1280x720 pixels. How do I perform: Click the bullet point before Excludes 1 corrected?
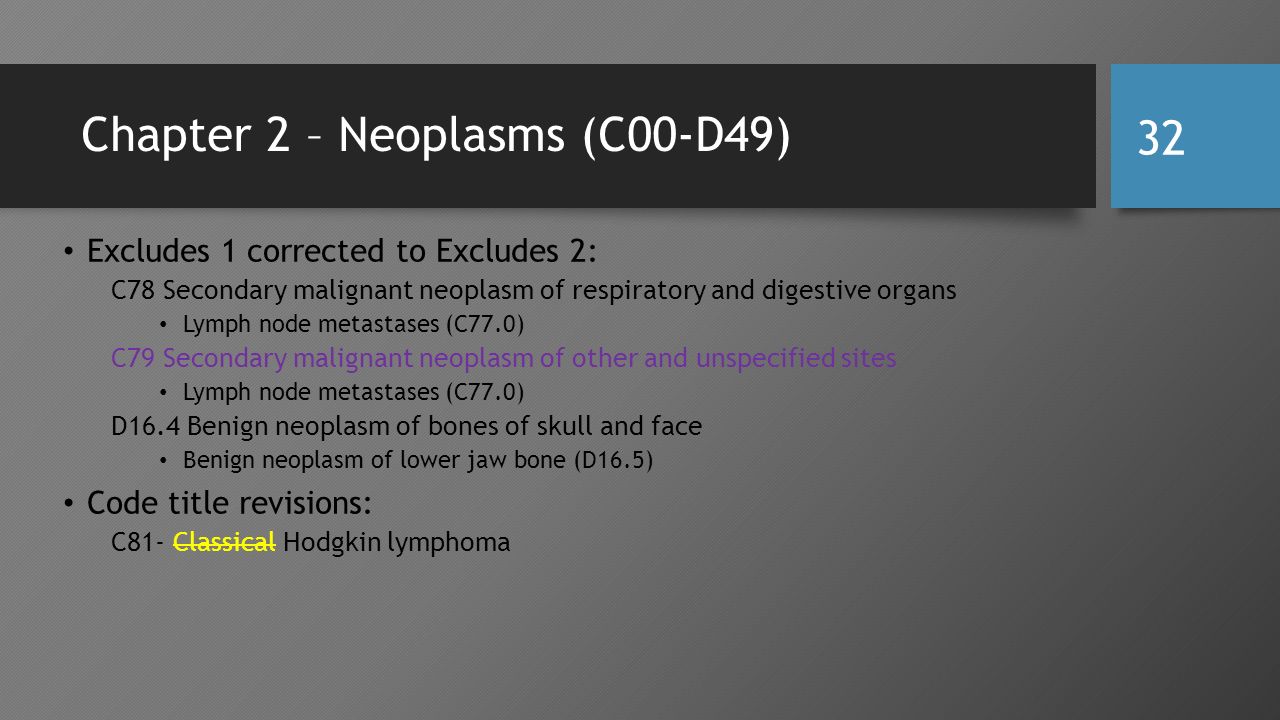click(69, 252)
